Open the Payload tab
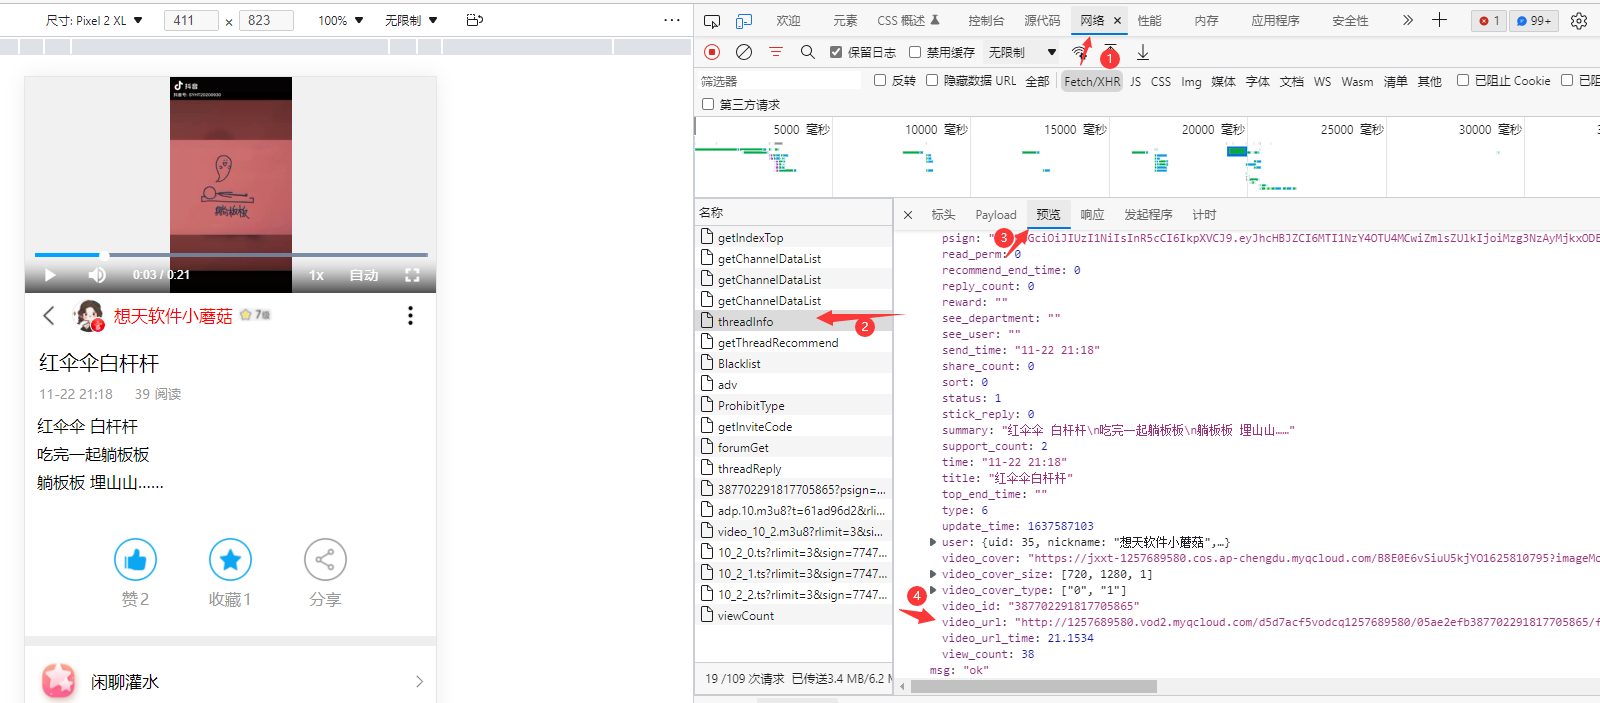Viewport: 1600px width, 703px height. click(996, 215)
